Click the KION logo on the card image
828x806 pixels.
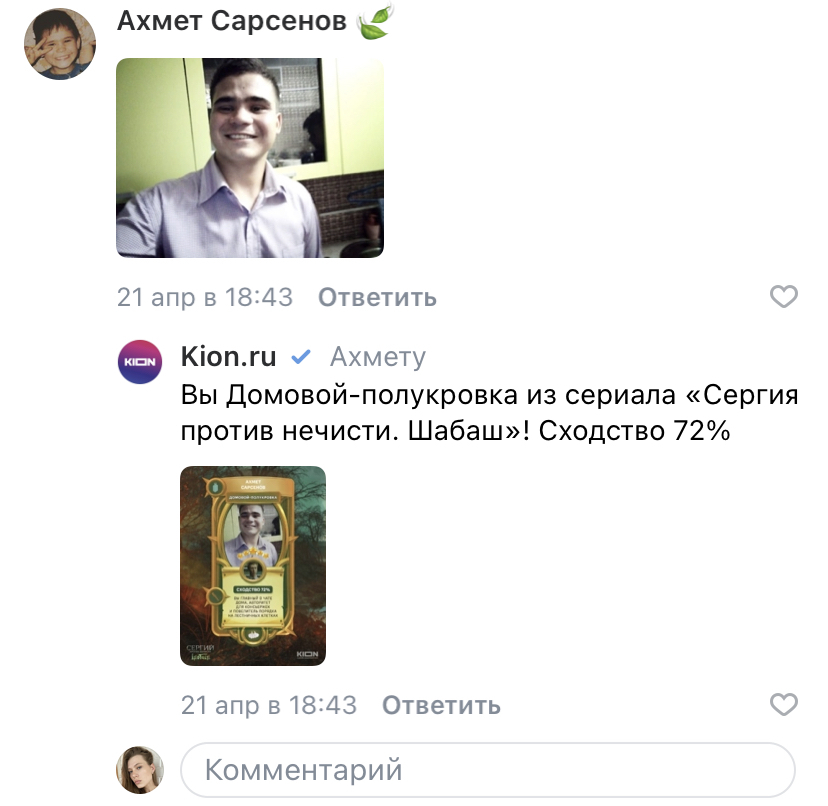pyautogui.click(x=307, y=654)
